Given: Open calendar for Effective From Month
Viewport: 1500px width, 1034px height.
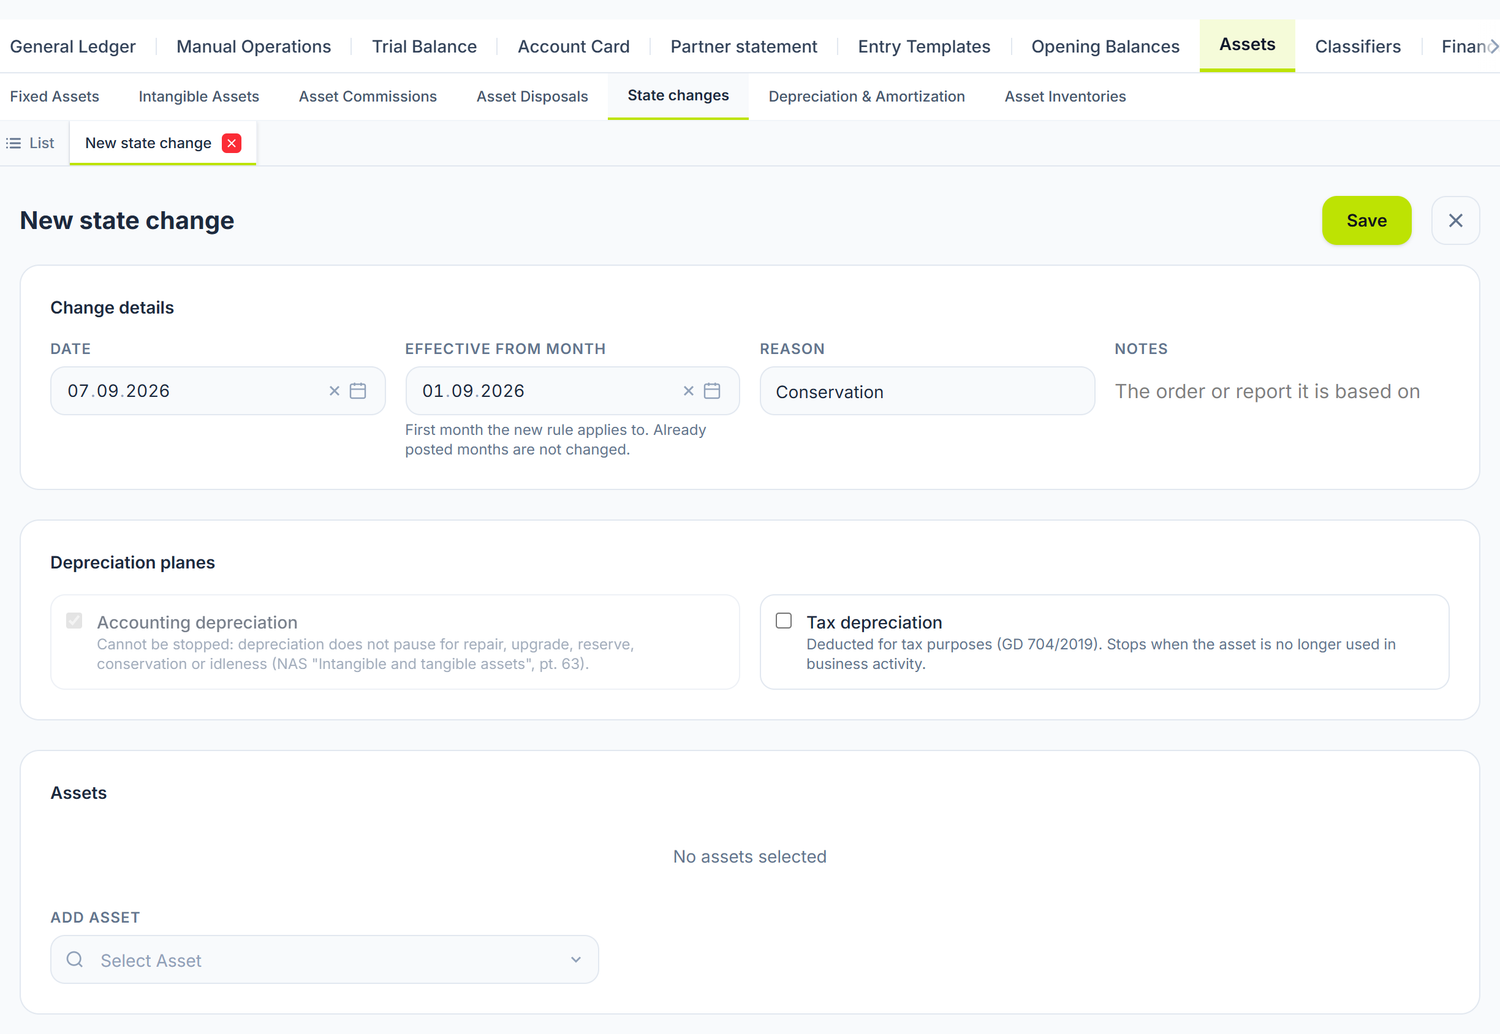Looking at the screenshot, I should click(712, 391).
